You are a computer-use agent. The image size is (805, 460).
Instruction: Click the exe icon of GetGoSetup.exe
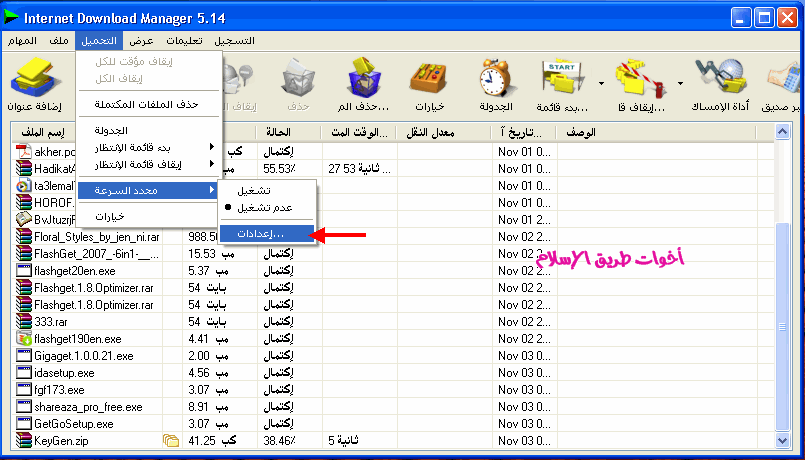pos(24,423)
